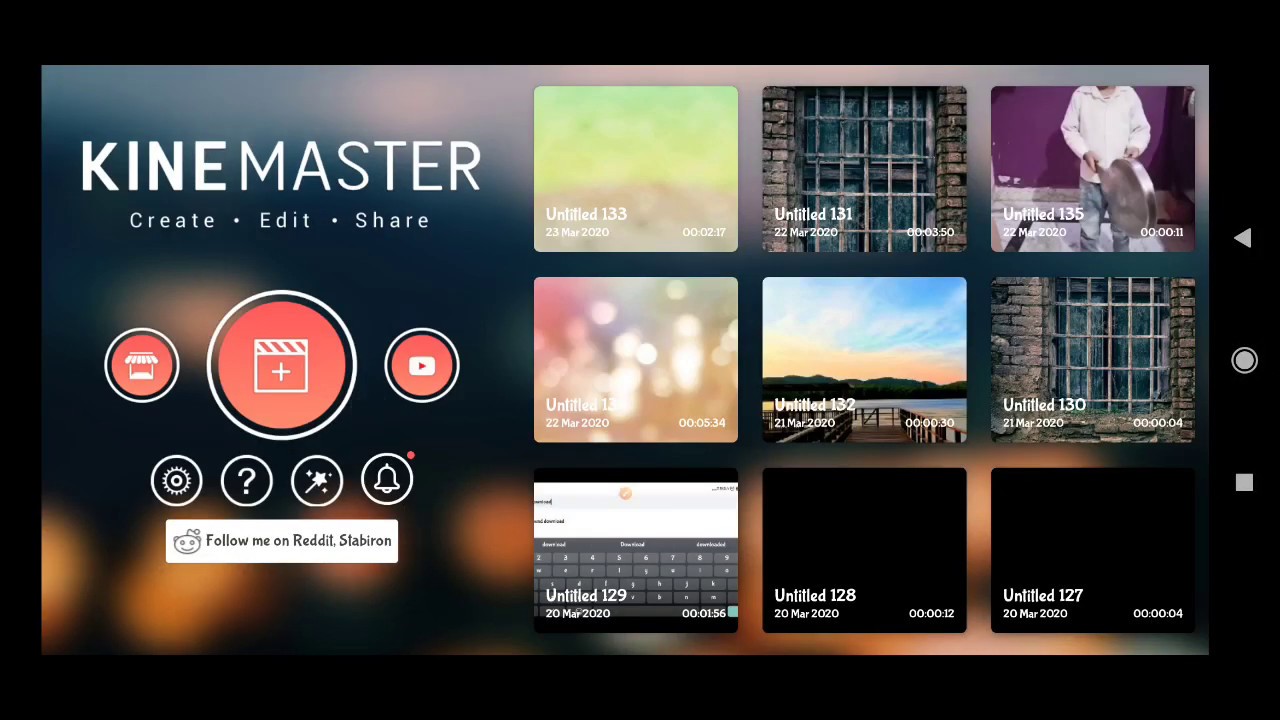Click the 00:00:30 duration on Untitled 132
This screenshot has height=720, width=1280.
tap(930, 423)
